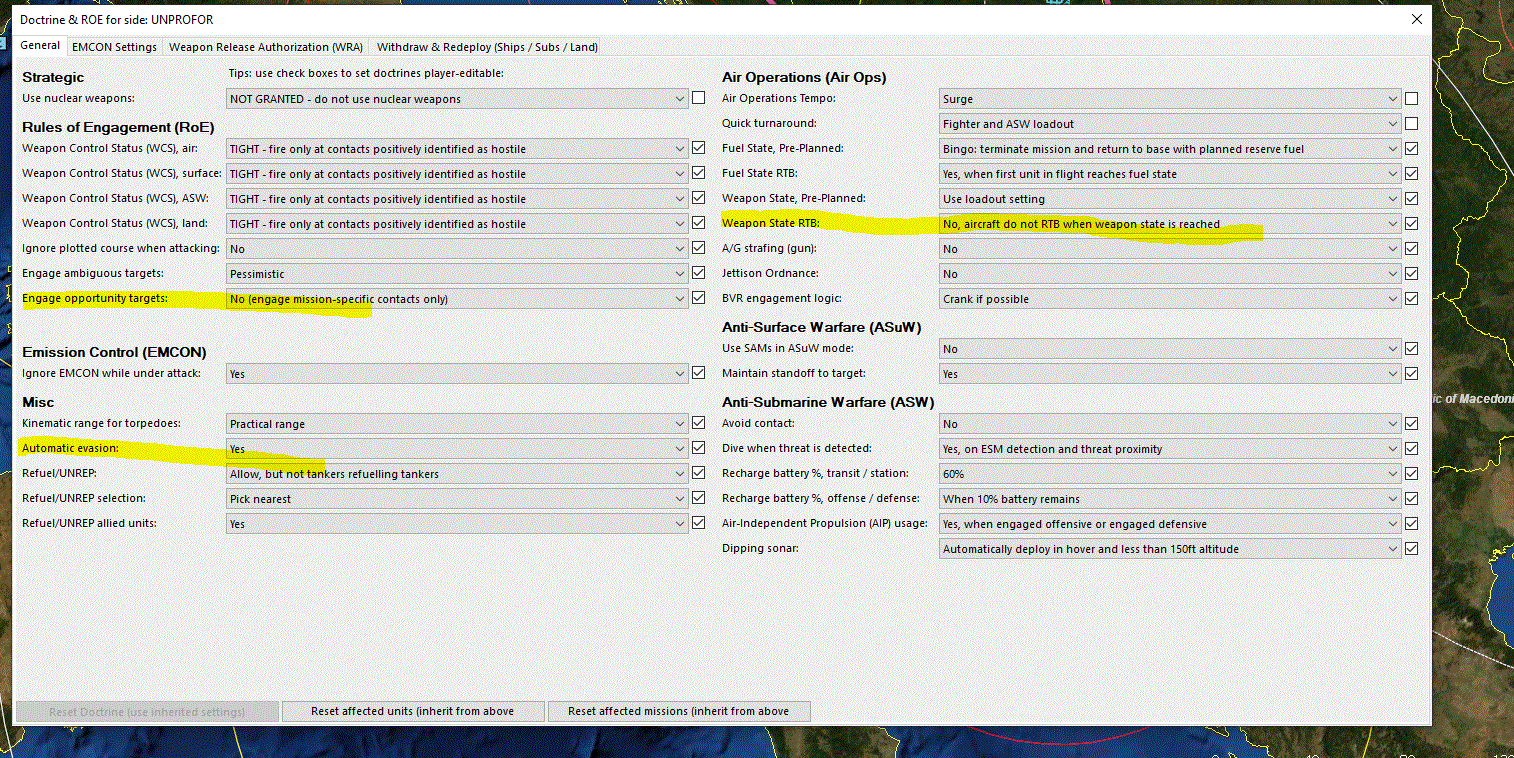Screen dimensions: 1514x758
Task: Toggle checkbox for BVR engagement logic
Action: (x=1411, y=298)
